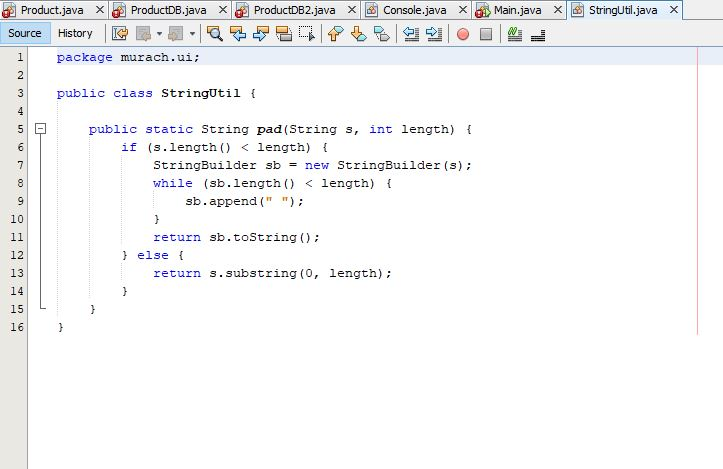
Task: Toggle Rectangular Selection icon
Action: click(307, 34)
